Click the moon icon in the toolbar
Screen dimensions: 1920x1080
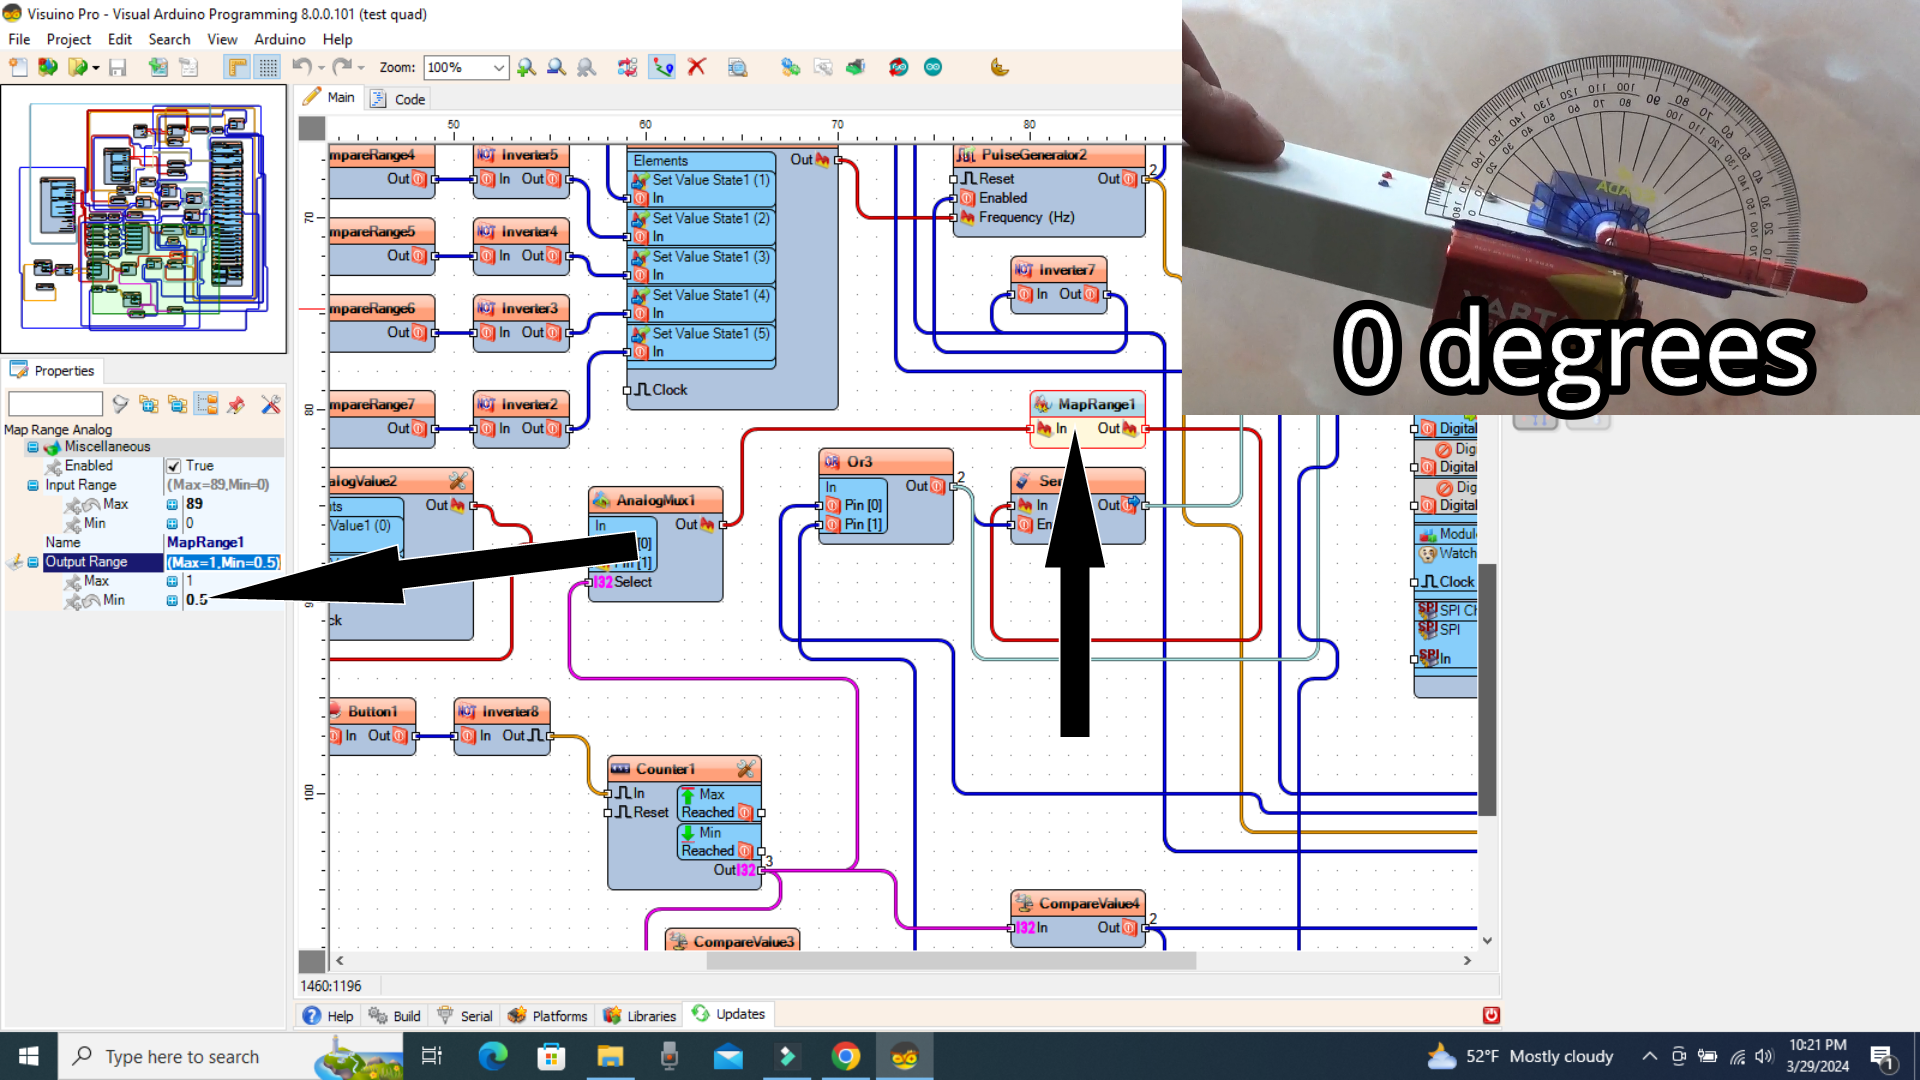pyautogui.click(x=999, y=67)
